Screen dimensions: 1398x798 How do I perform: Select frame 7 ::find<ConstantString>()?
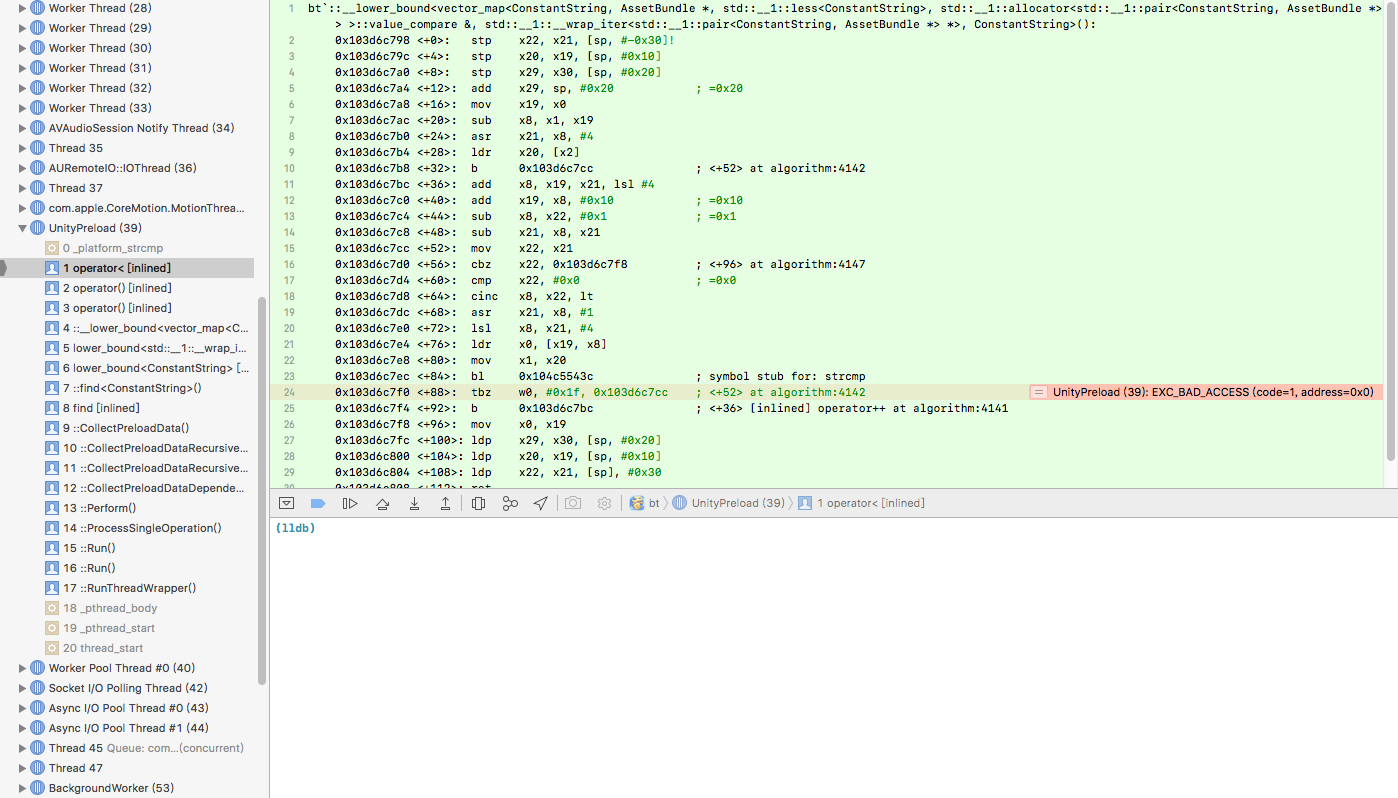[127, 388]
